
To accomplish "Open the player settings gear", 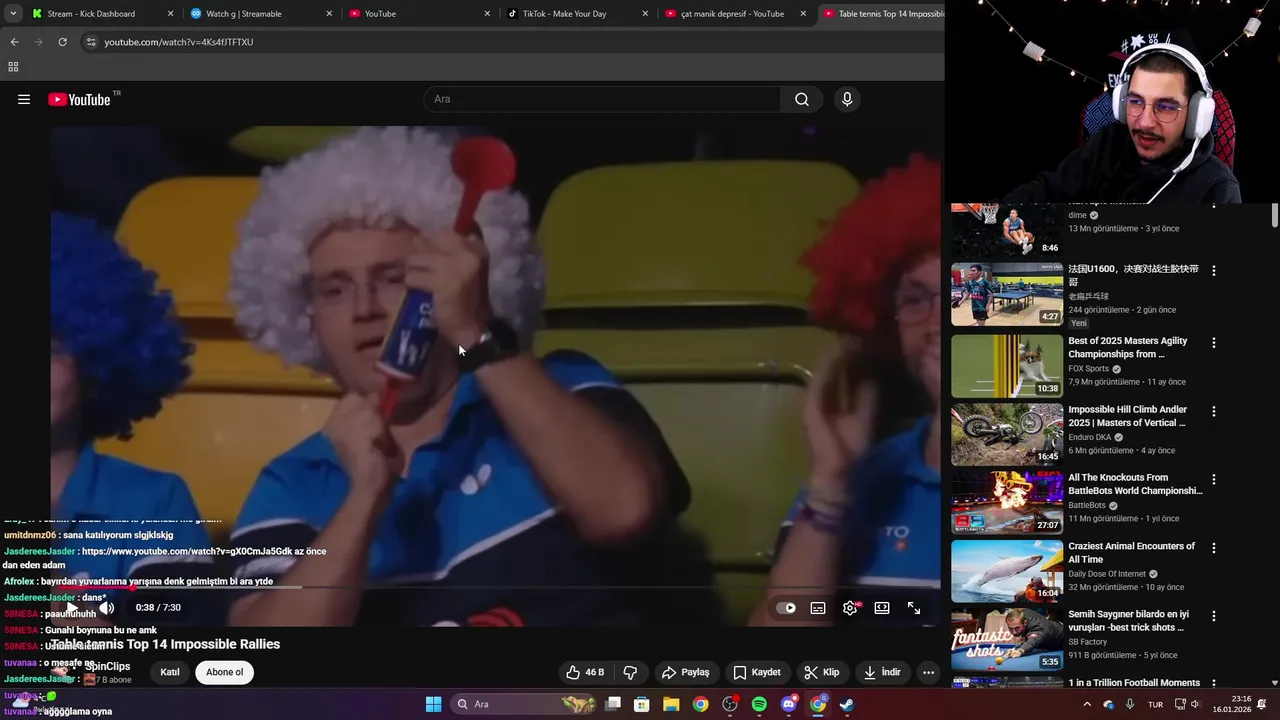I will [x=850, y=608].
